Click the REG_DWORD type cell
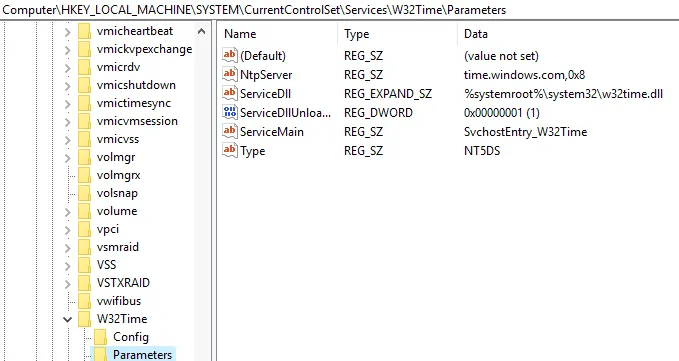This screenshot has width=679, height=361. tap(378, 113)
